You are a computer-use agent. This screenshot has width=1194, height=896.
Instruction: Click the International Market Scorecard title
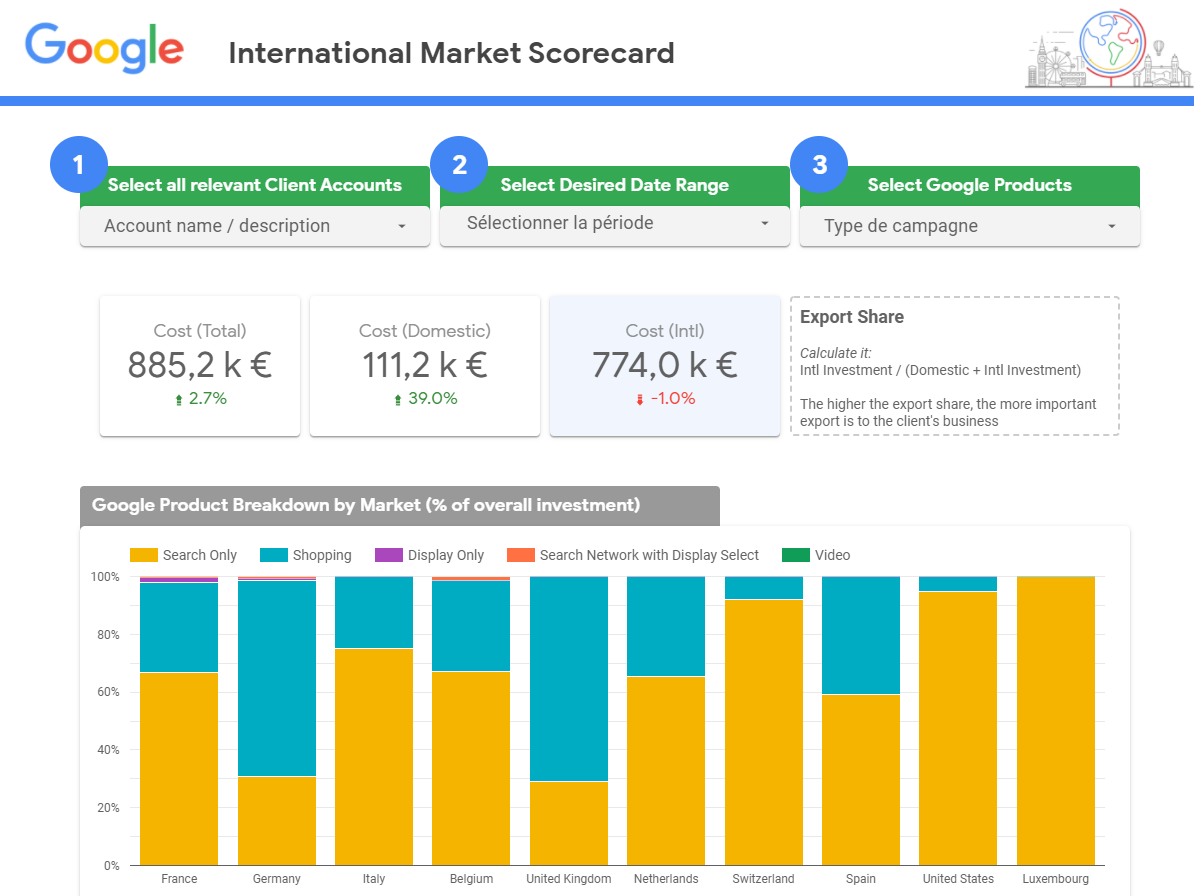[x=452, y=53]
